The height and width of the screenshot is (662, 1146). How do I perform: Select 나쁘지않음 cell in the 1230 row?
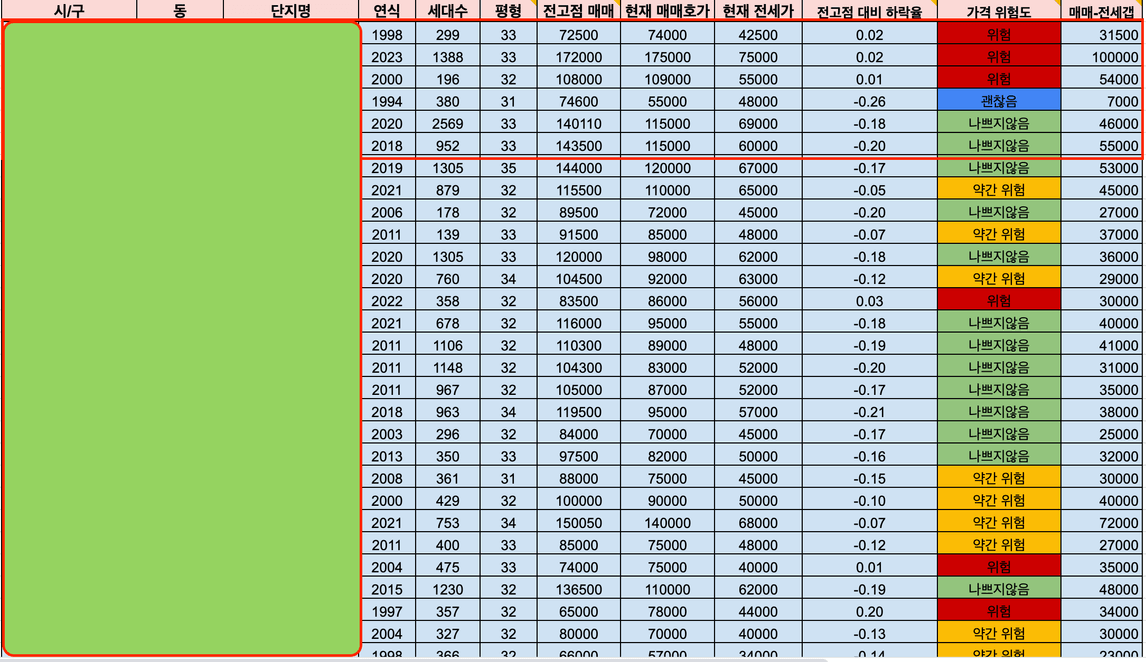(x=998, y=589)
